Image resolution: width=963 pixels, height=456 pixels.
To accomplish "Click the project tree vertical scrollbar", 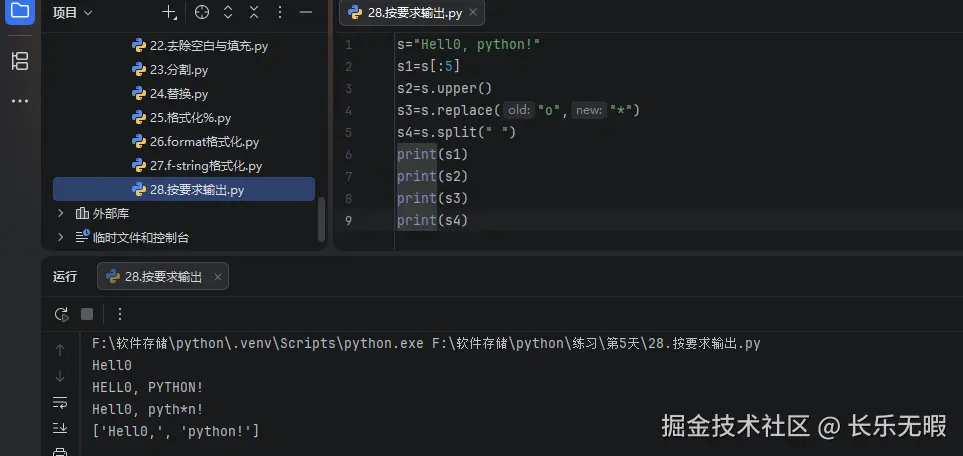I will click(x=321, y=220).
